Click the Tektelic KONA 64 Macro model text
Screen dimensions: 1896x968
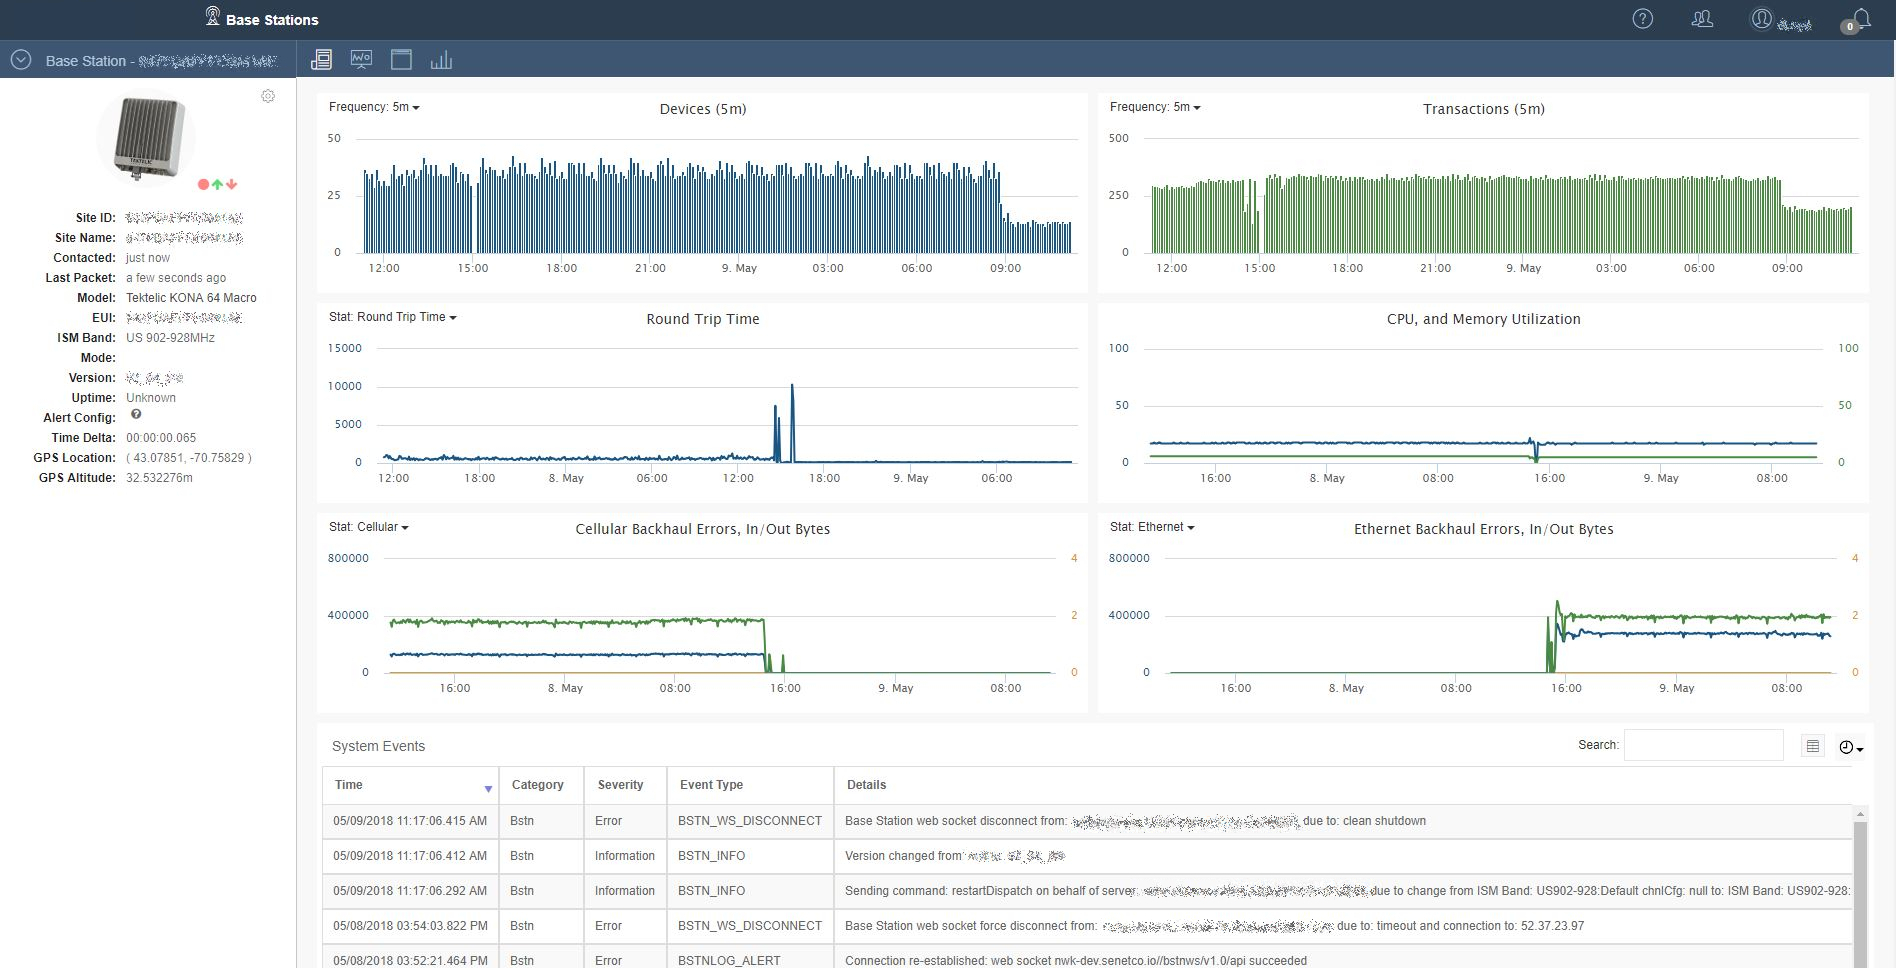coord(191,298)
